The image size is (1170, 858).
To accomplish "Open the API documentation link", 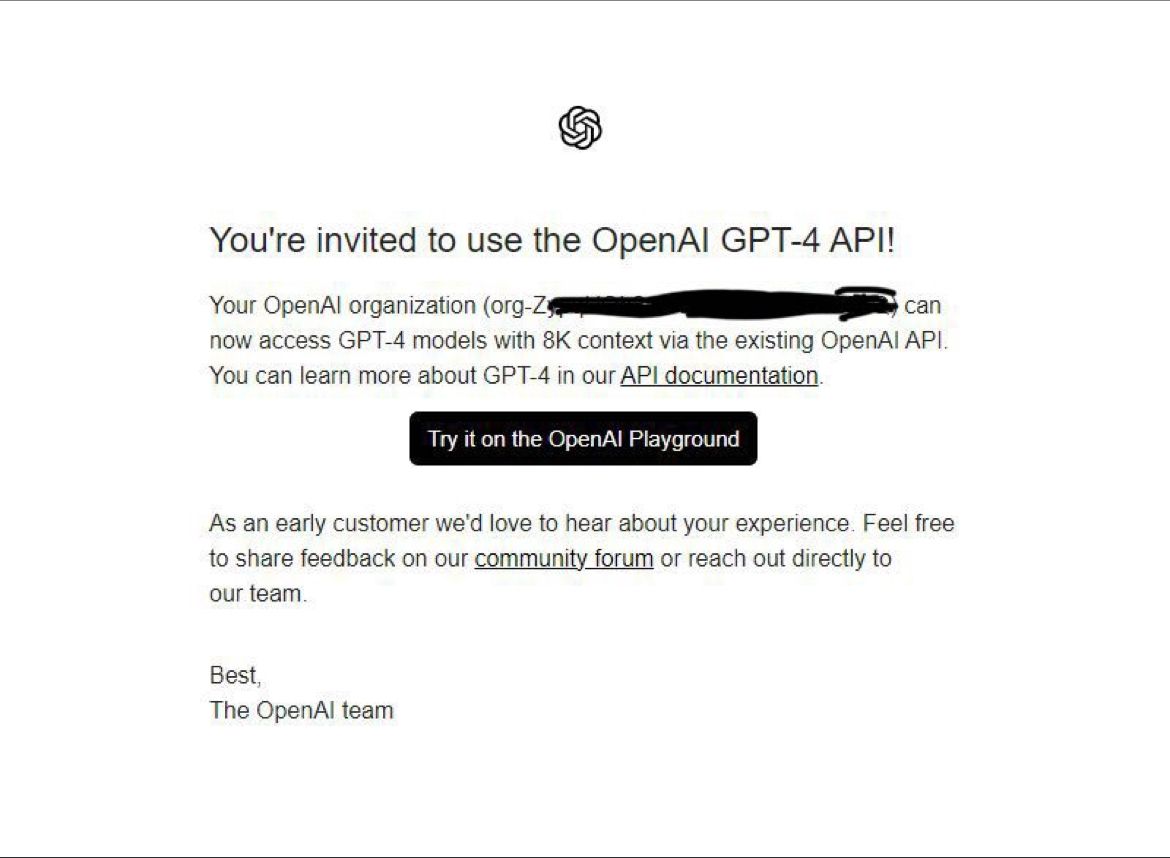I will pos(719,375).
